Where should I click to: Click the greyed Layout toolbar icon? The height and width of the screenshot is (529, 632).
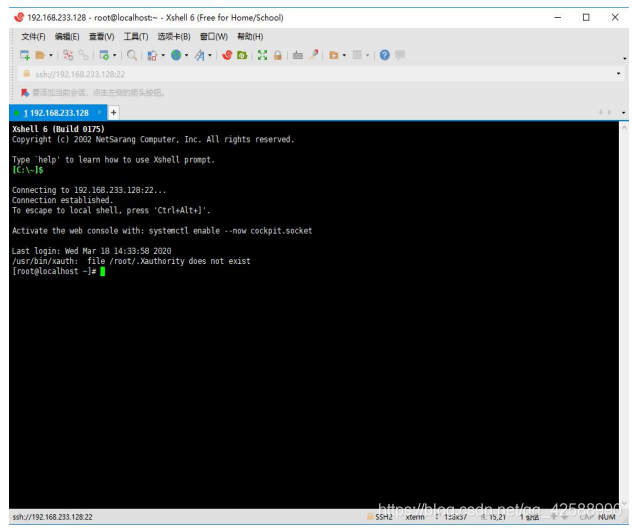pos(357,55)
